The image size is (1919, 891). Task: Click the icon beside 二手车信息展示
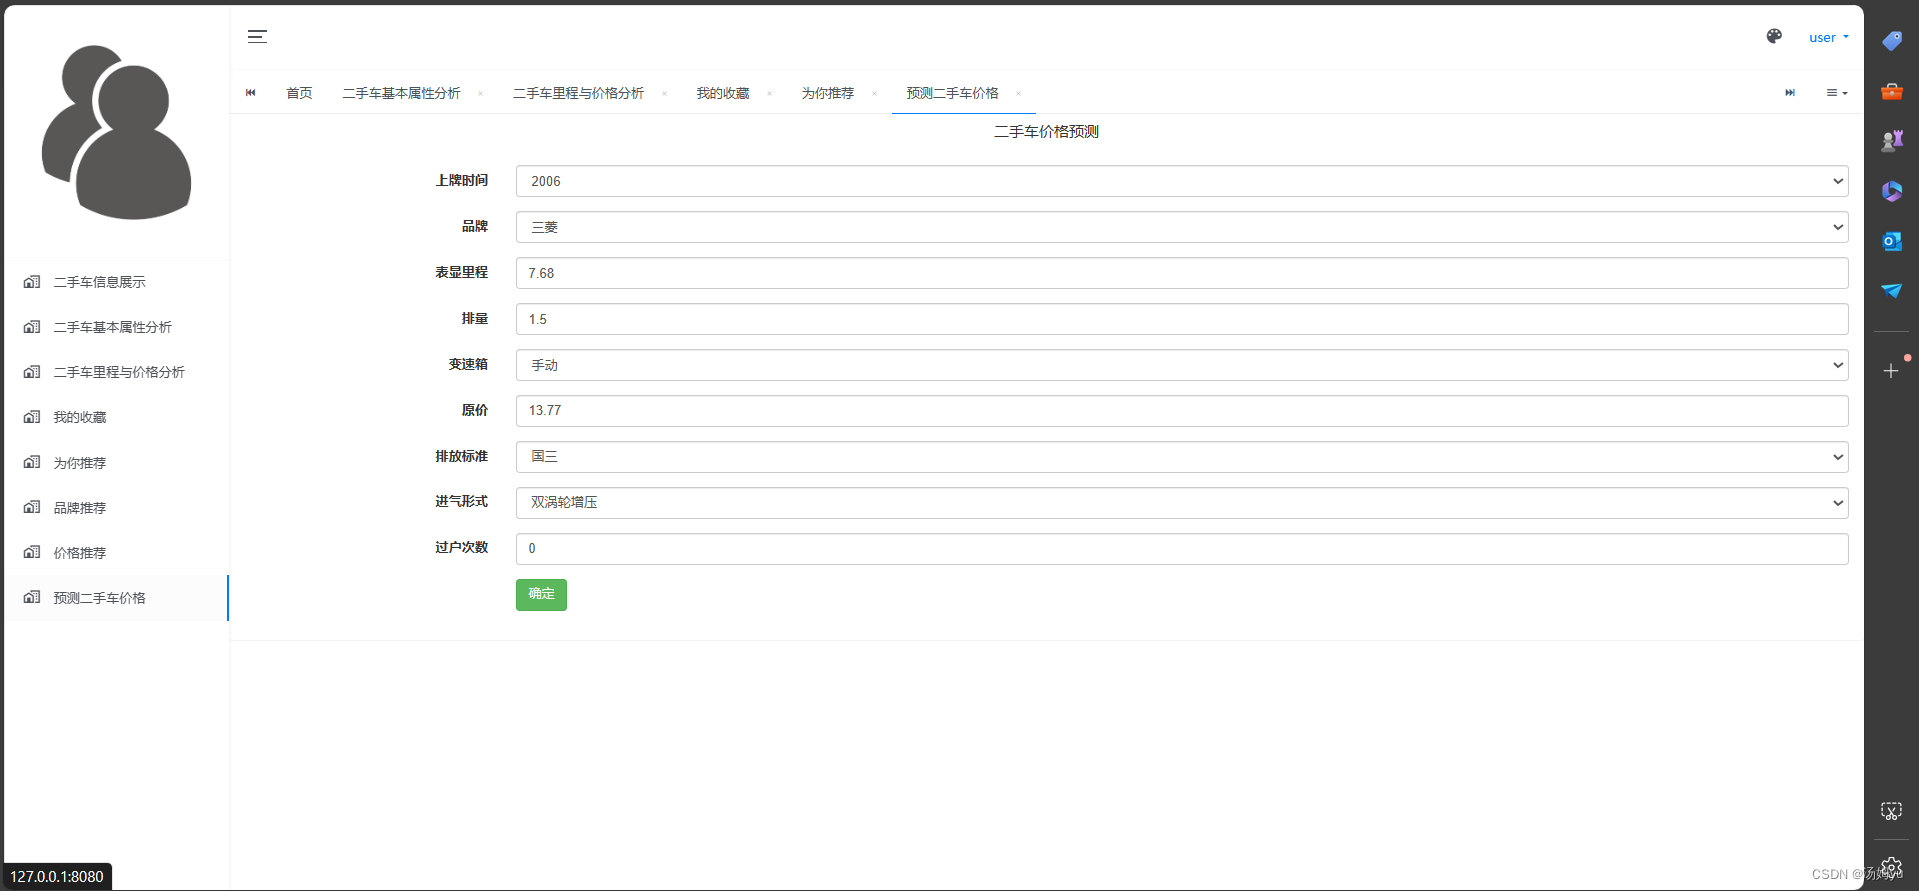[32, 282]
